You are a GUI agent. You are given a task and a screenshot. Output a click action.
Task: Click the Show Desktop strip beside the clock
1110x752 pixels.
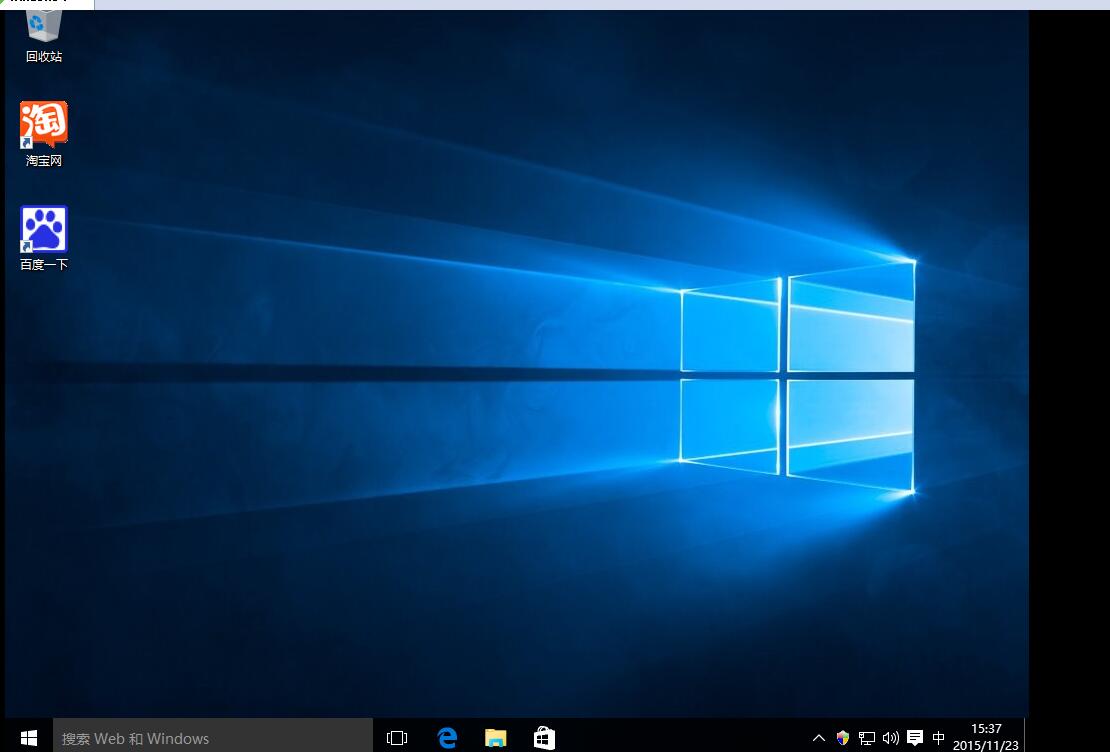point(1025,737)
